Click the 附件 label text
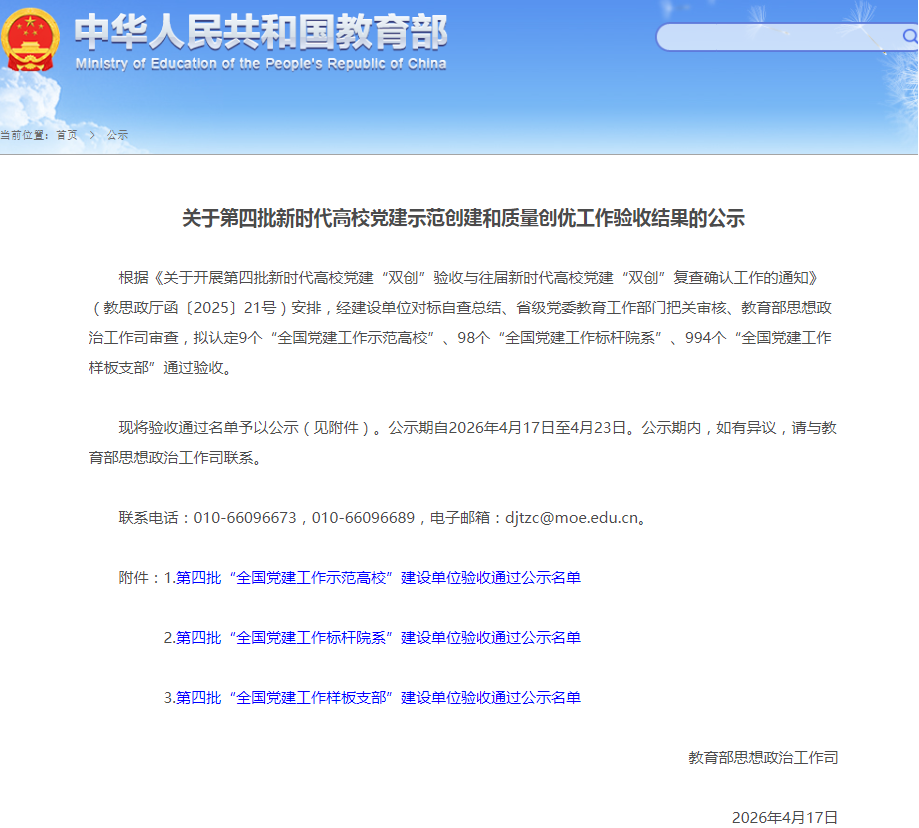 pyautogui.click(x=139, y=578)
